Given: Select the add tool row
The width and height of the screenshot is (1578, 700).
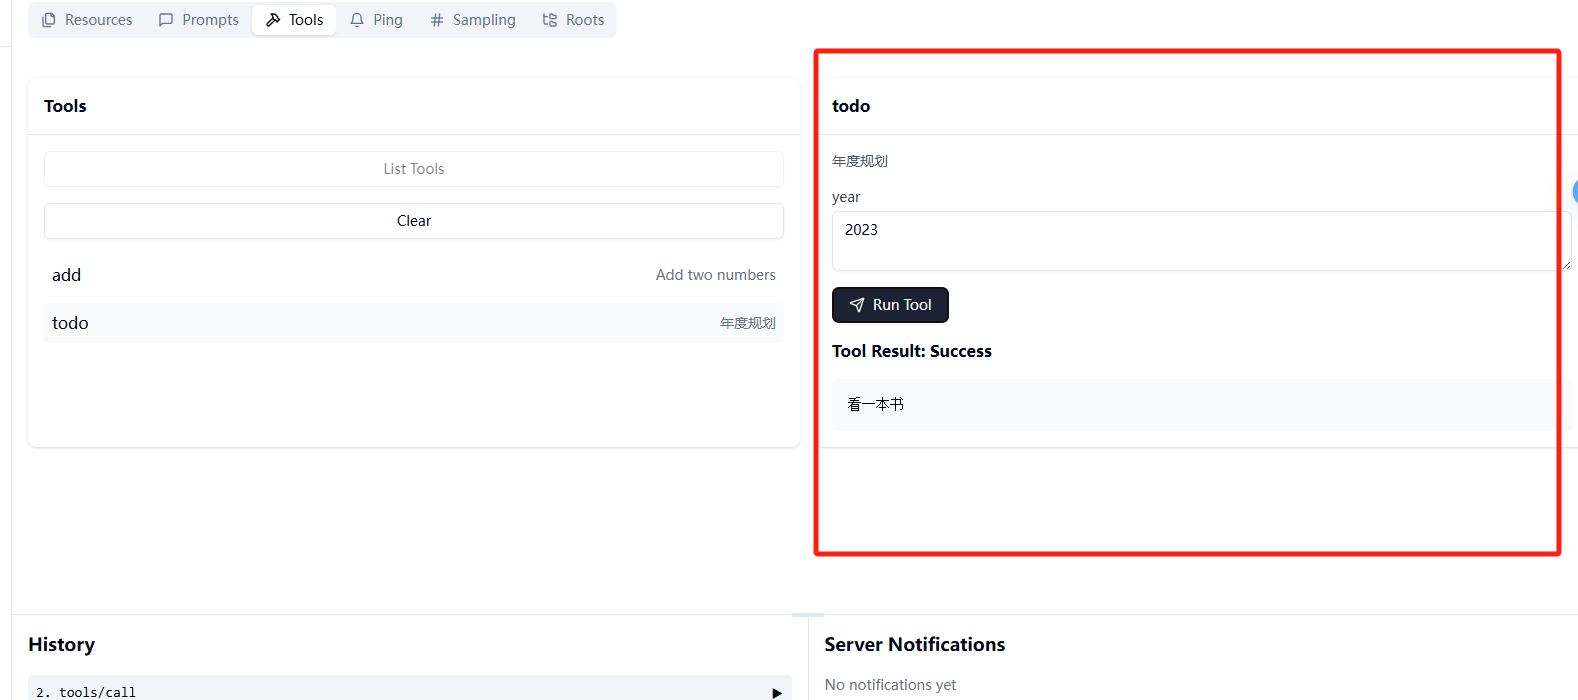Looking at the screenshot, I should click(414, 275).
